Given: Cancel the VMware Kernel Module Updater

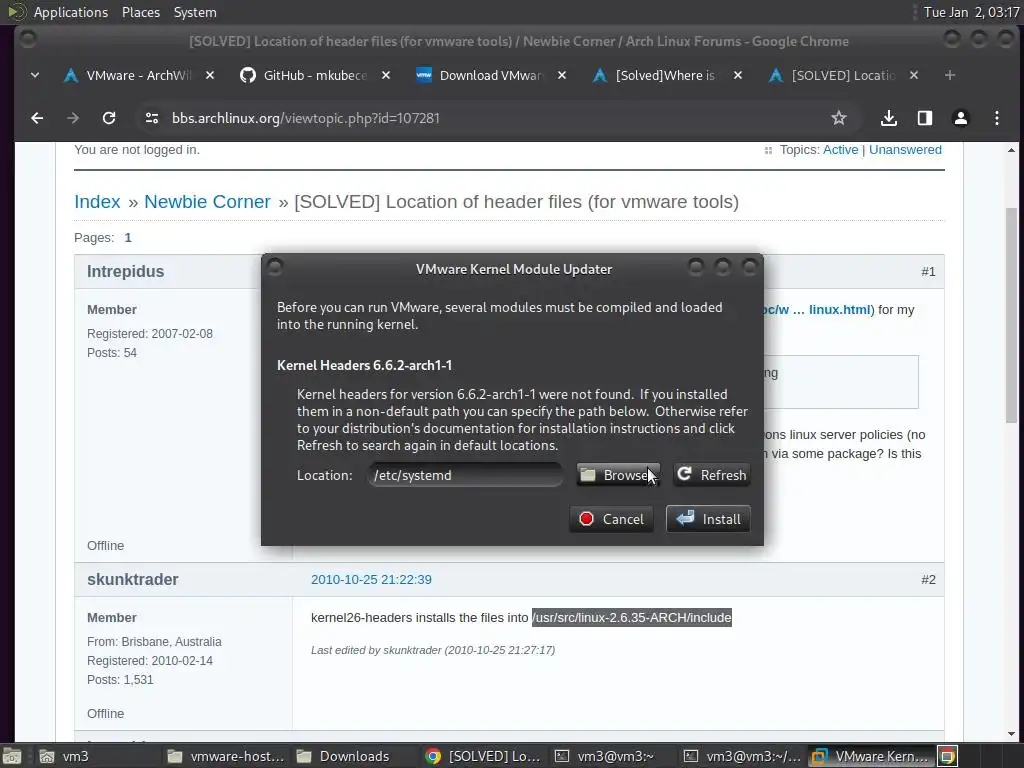Looking at the screenshot, I should tap(611, 519).
